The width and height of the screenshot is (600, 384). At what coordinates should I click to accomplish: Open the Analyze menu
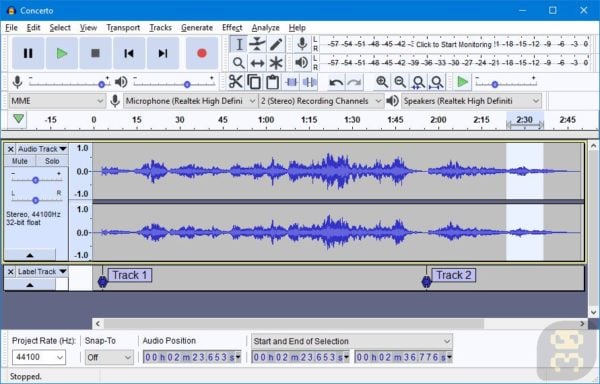265,28
